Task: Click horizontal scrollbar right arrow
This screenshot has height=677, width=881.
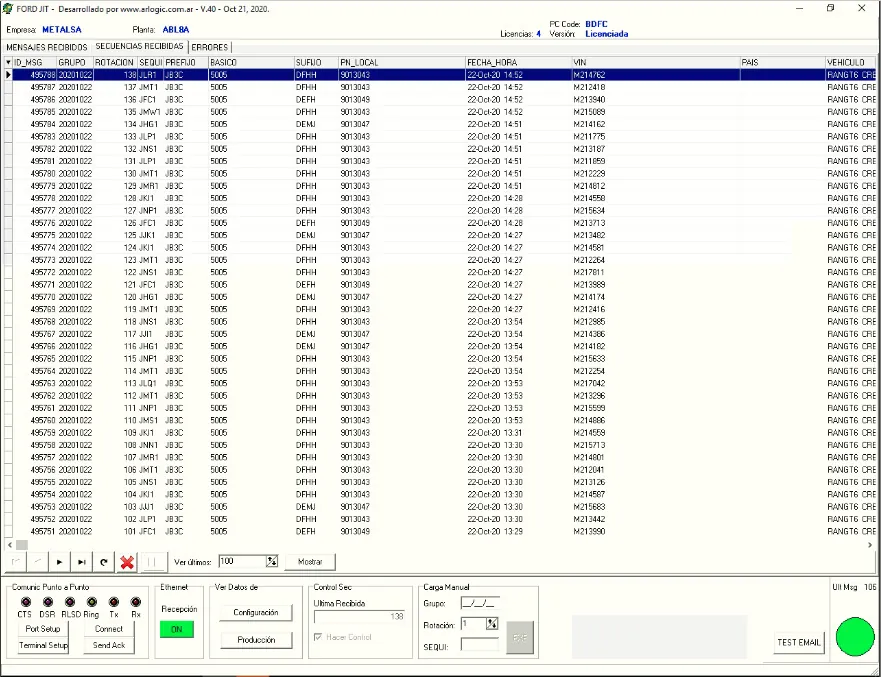Action: tap(870, 545)
